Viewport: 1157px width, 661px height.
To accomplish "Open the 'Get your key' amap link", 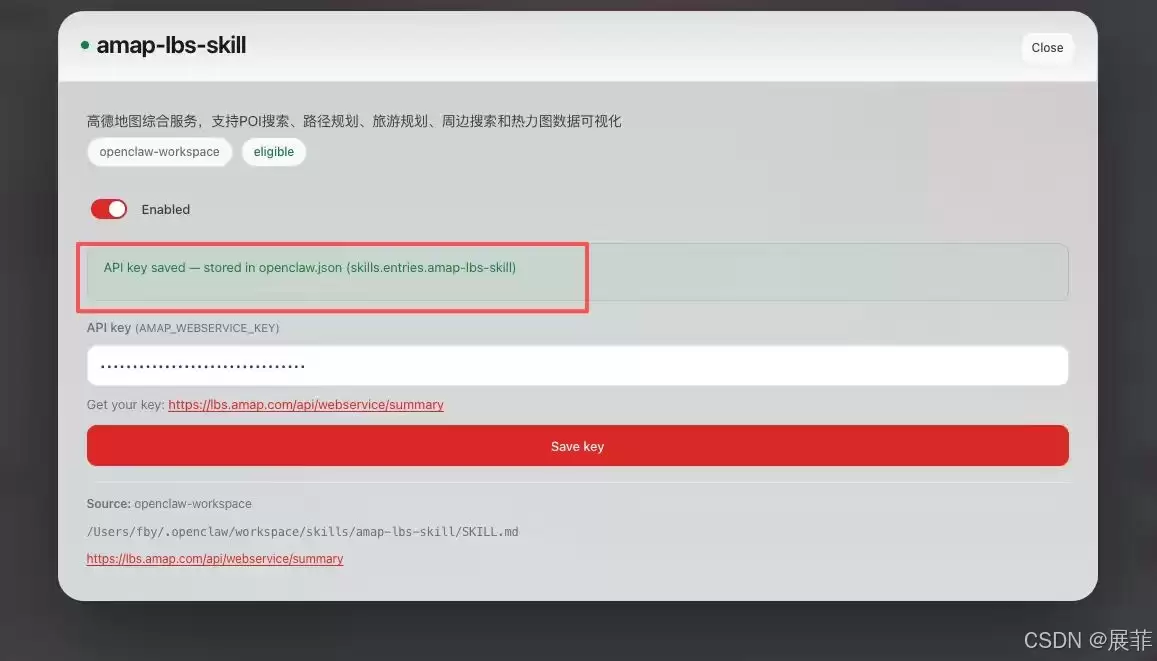I will pyautogui.click(x=305, y=404).
